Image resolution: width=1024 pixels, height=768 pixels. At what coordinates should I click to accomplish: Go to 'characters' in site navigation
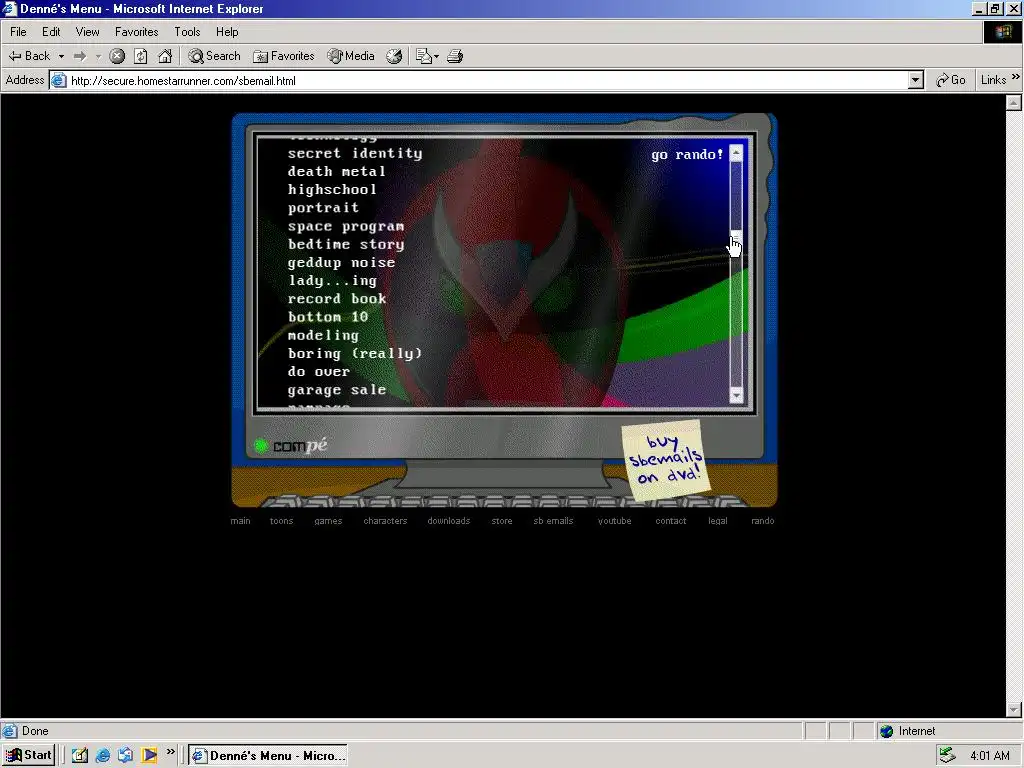click(385, 520)
